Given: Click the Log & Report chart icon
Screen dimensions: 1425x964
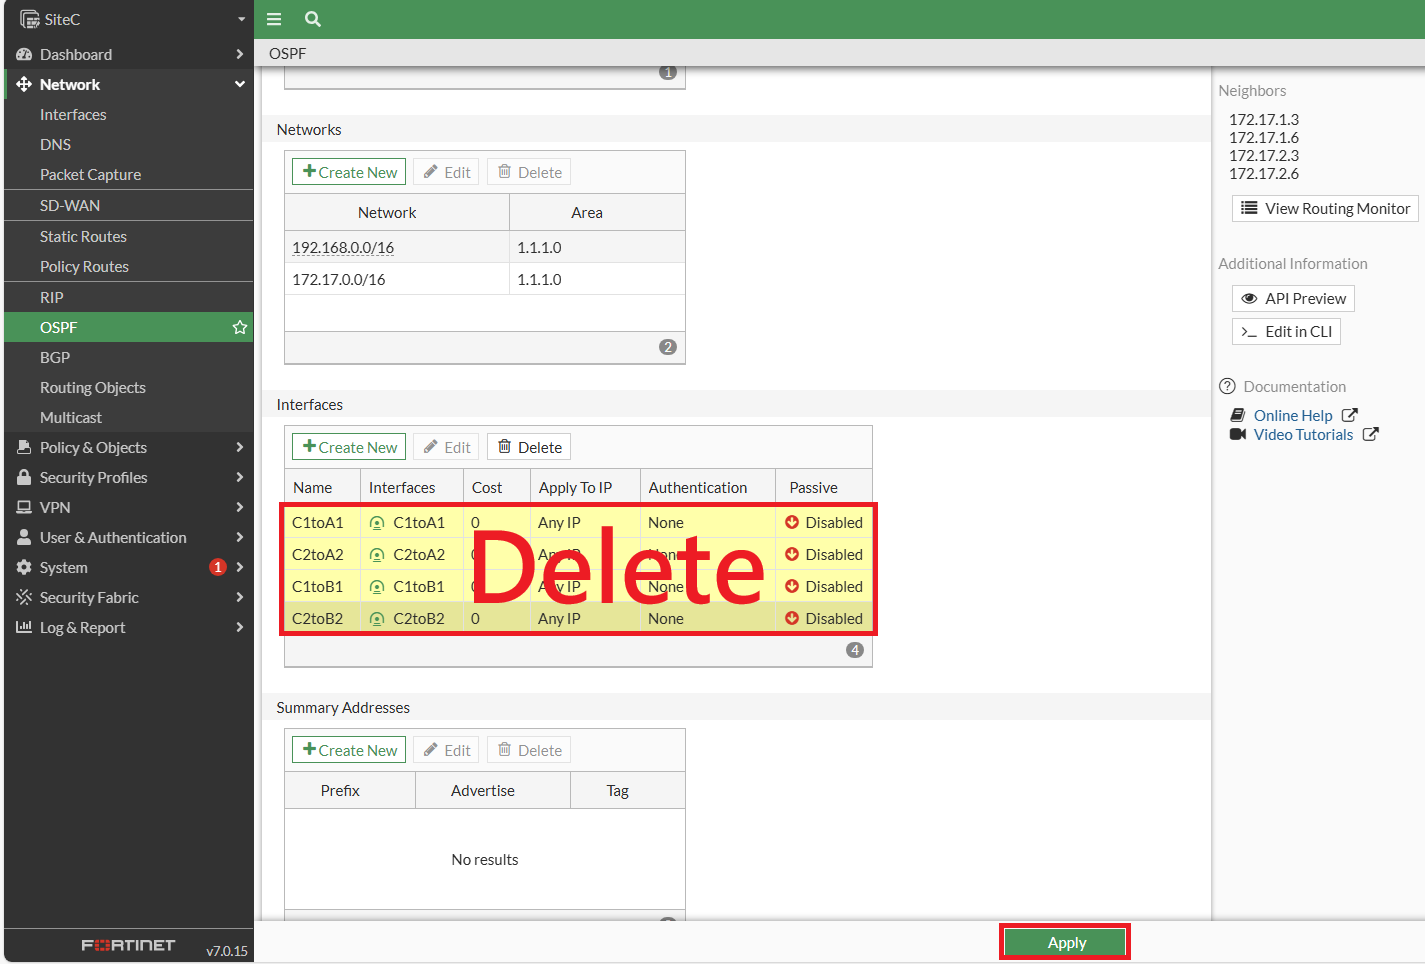Looking at the screenshot, I should click(x=24, y=627).
